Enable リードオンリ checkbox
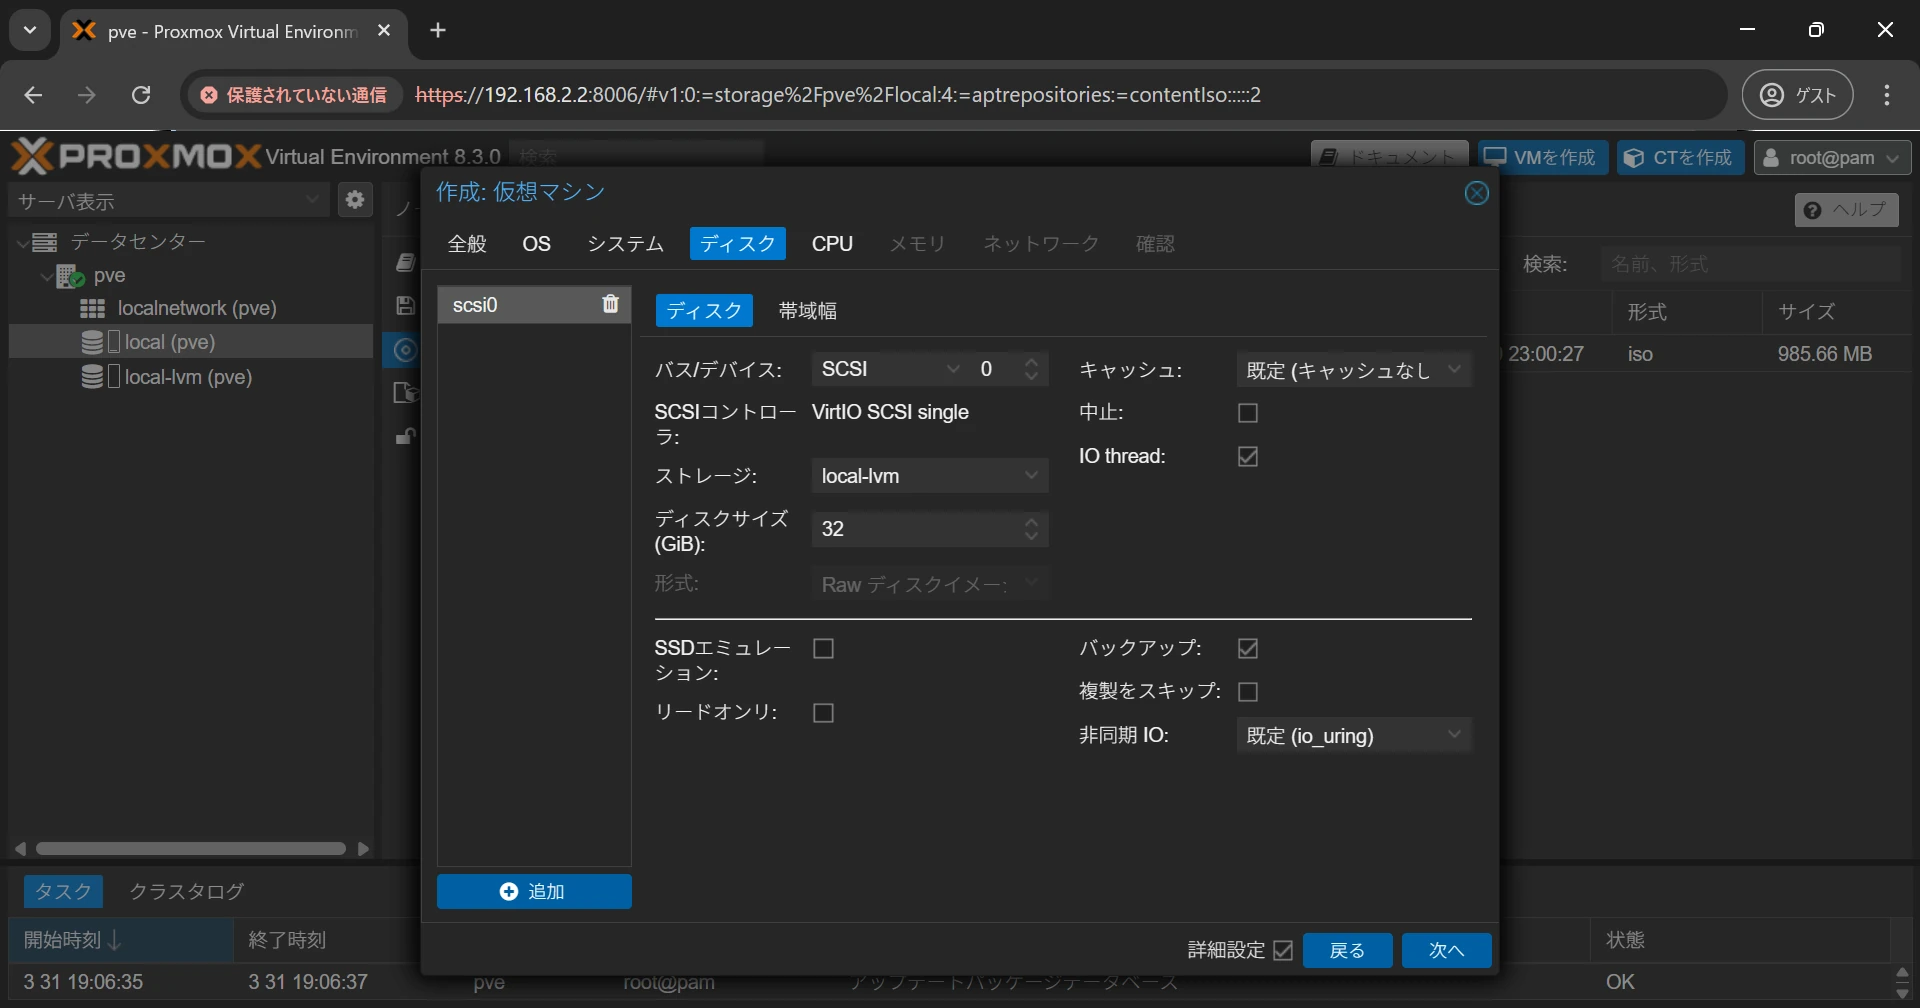The image size is (1920, 1008). [x=824, y=713]
